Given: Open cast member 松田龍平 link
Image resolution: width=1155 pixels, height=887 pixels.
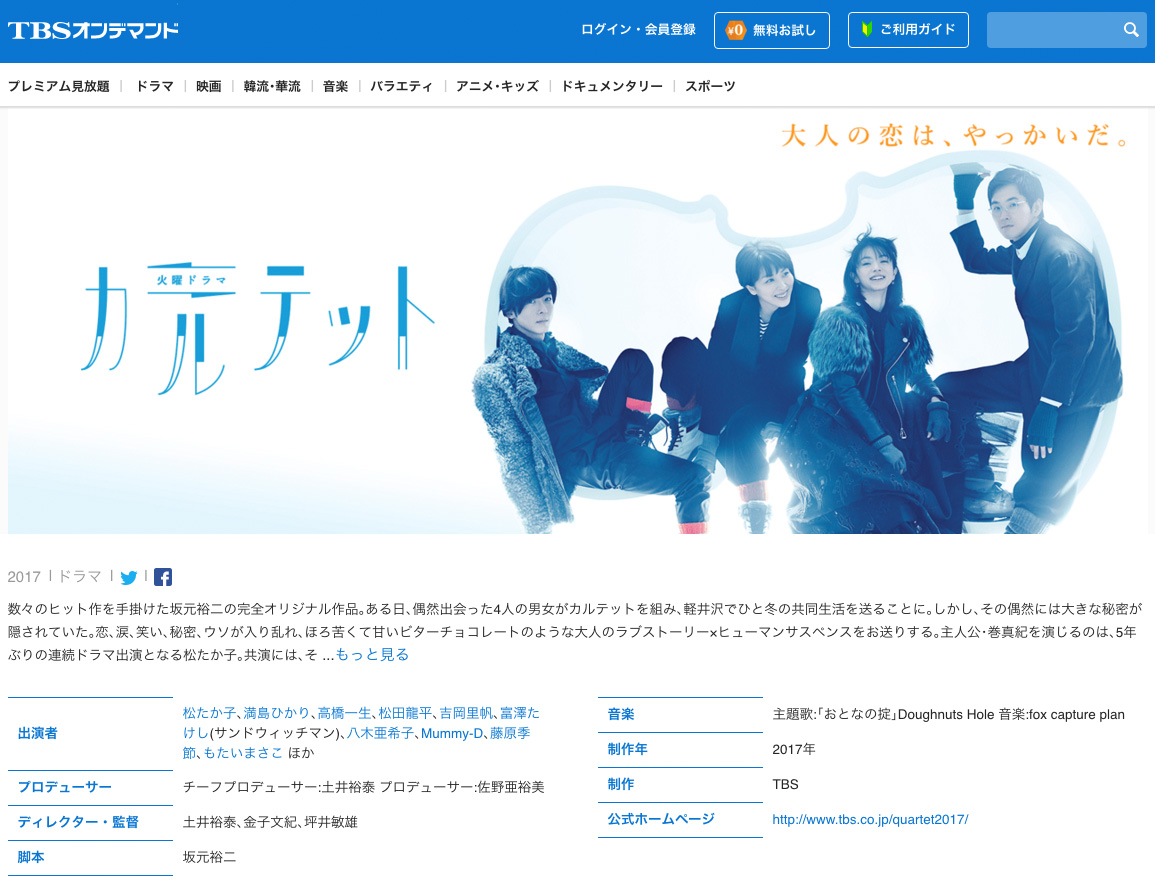Looking at the screenshot, I should (405, 713).
